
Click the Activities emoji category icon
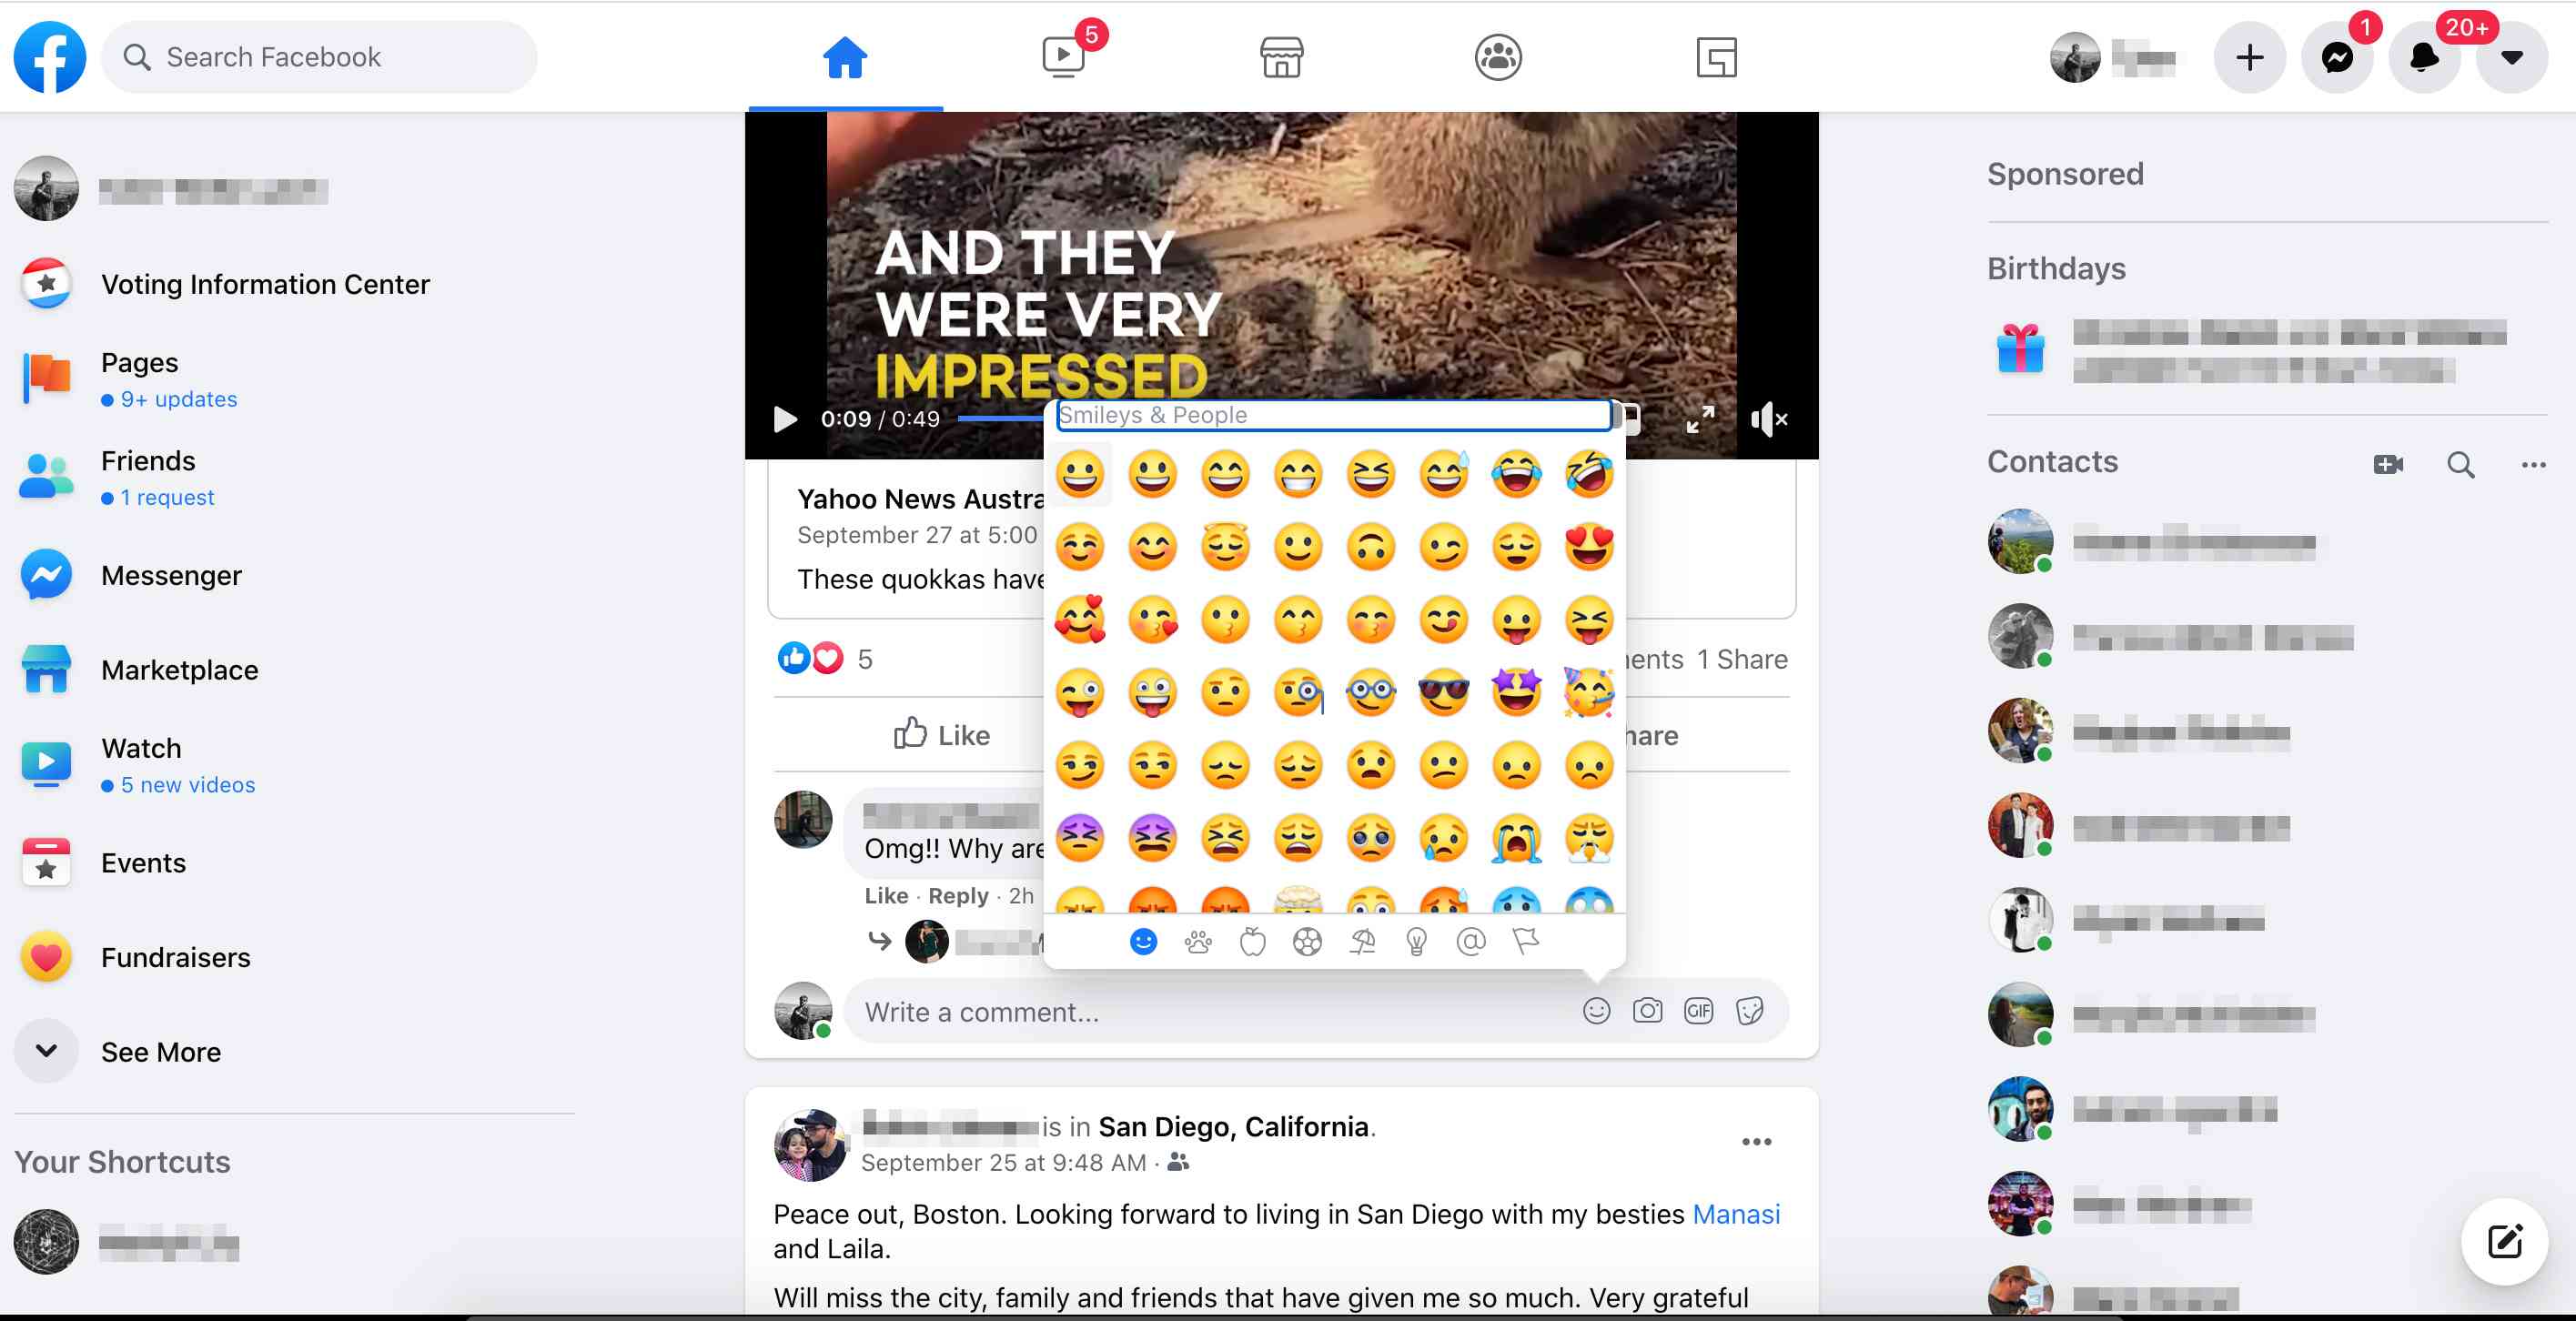[1306, 940]
